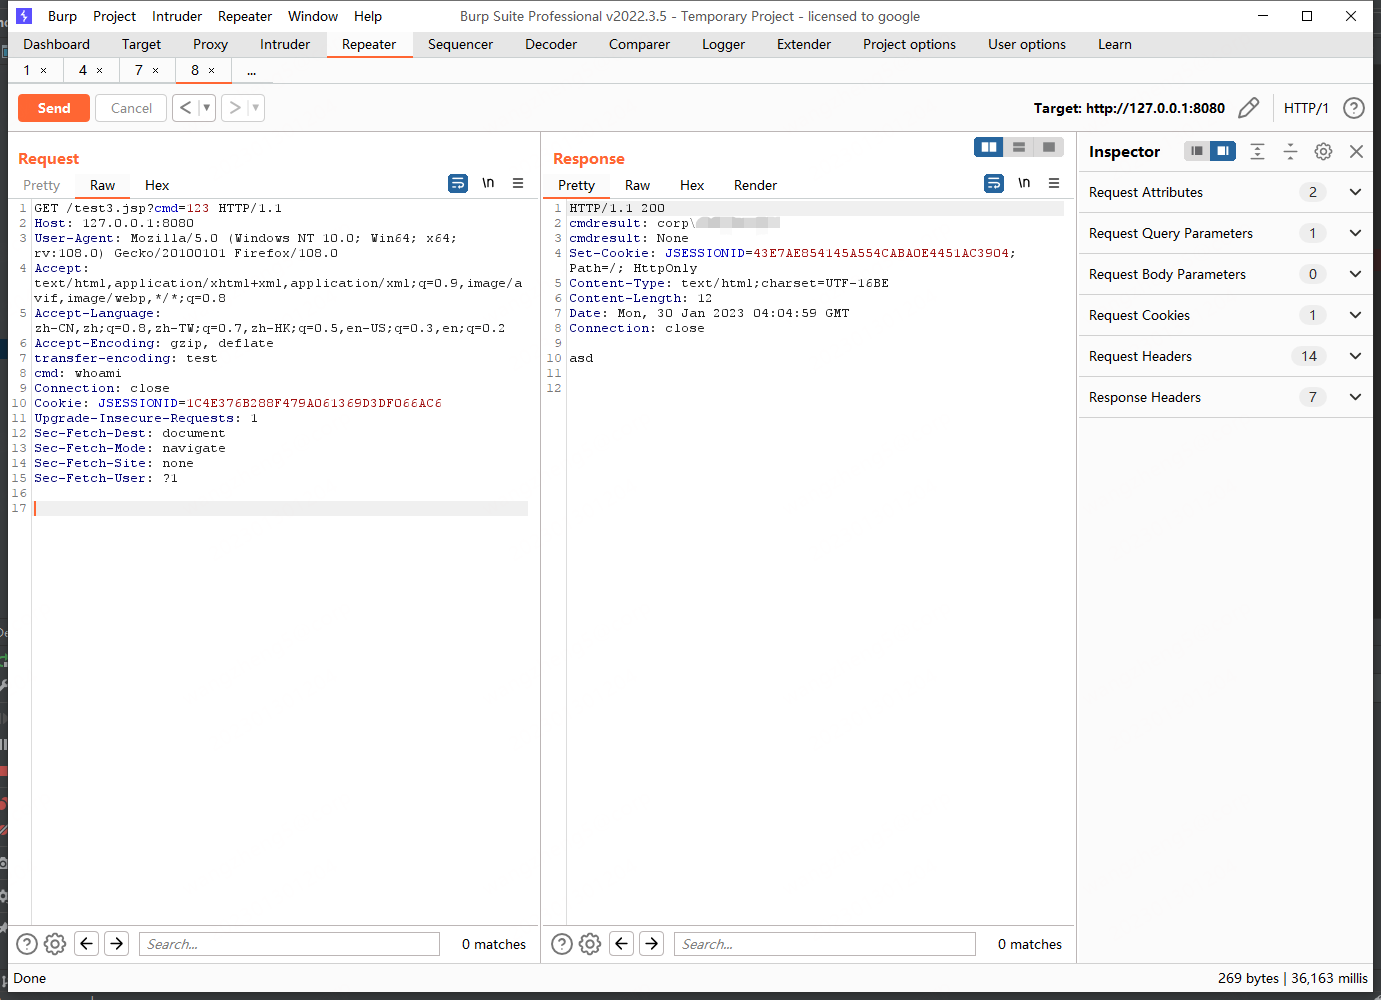Open Inspector settings gear icon

[x=1323, y=151]
